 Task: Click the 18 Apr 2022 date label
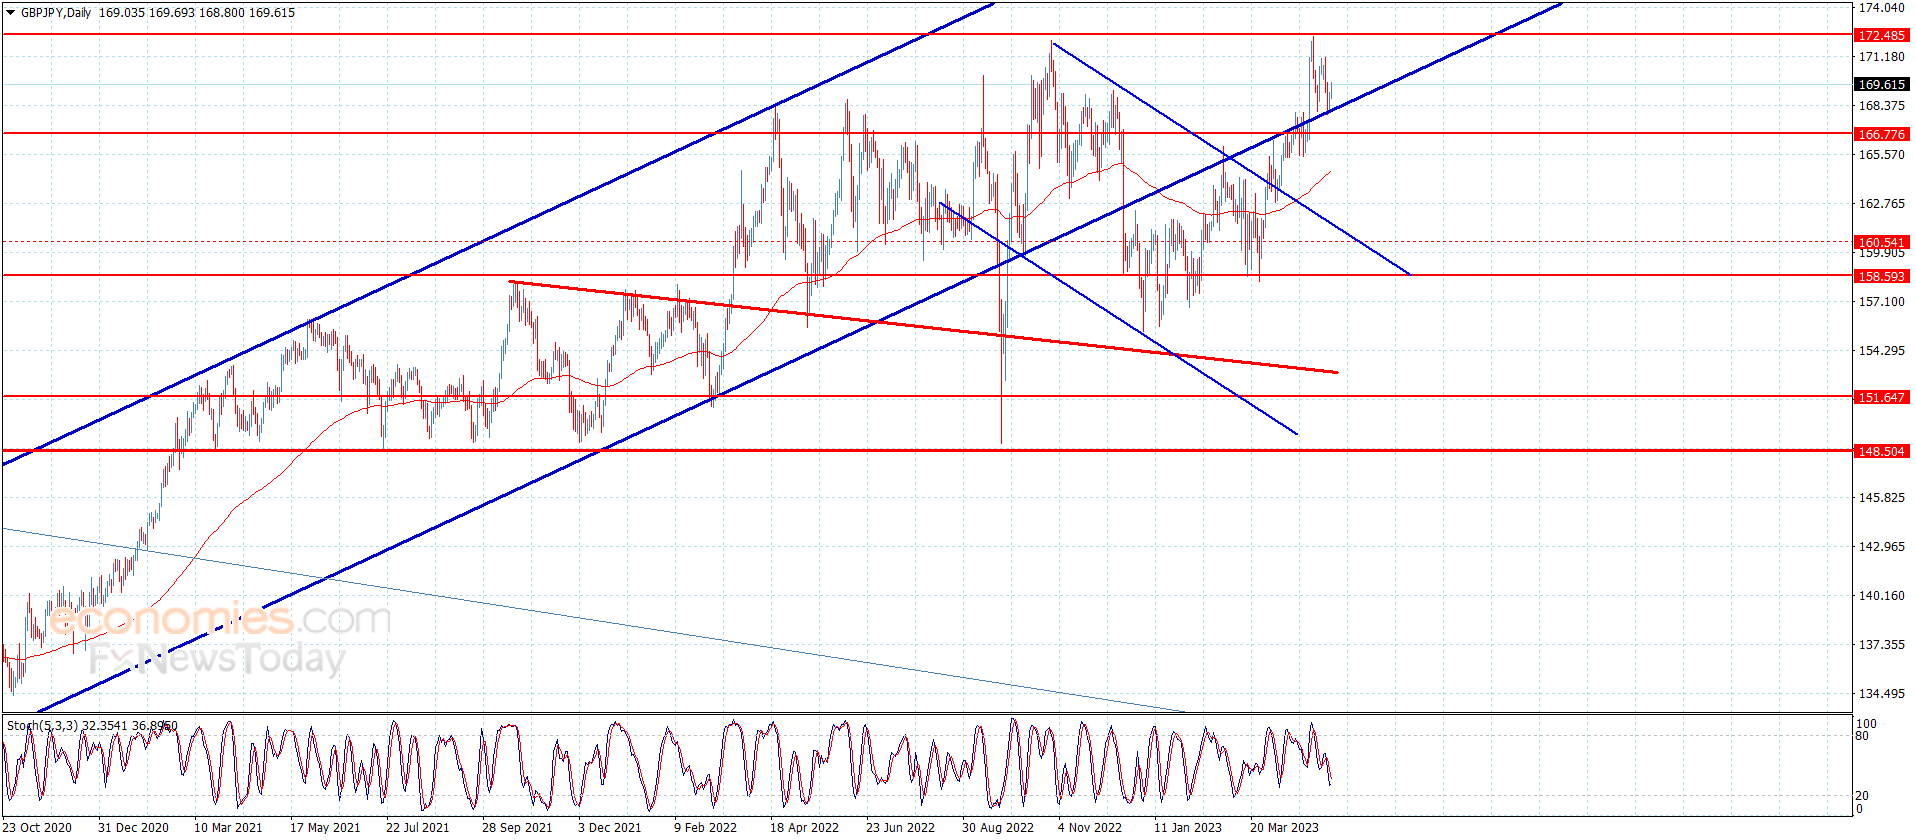coord(804,827)
